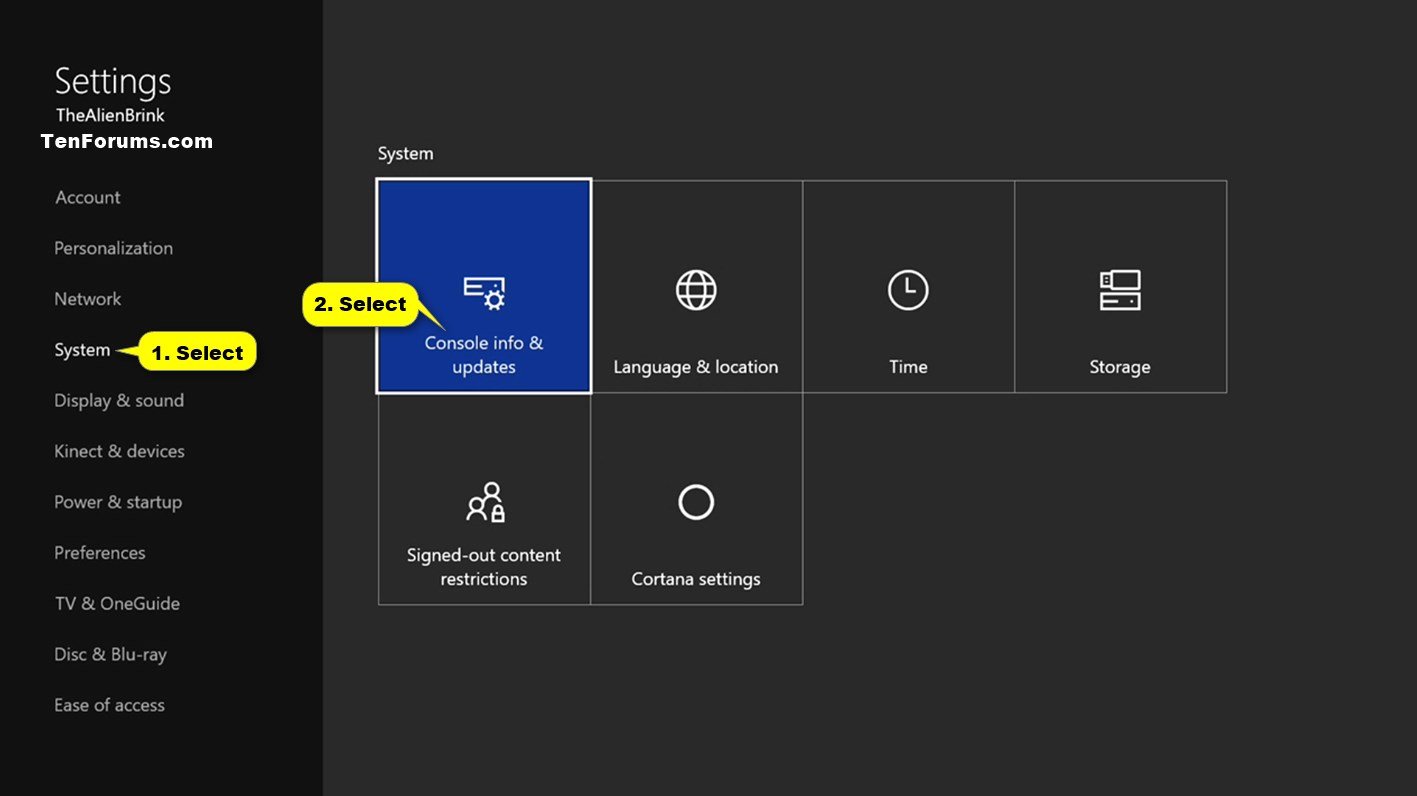This screenshot has width=1417, height=796.
Task: Click the Cortana circle icon
Action: (696, 502)
